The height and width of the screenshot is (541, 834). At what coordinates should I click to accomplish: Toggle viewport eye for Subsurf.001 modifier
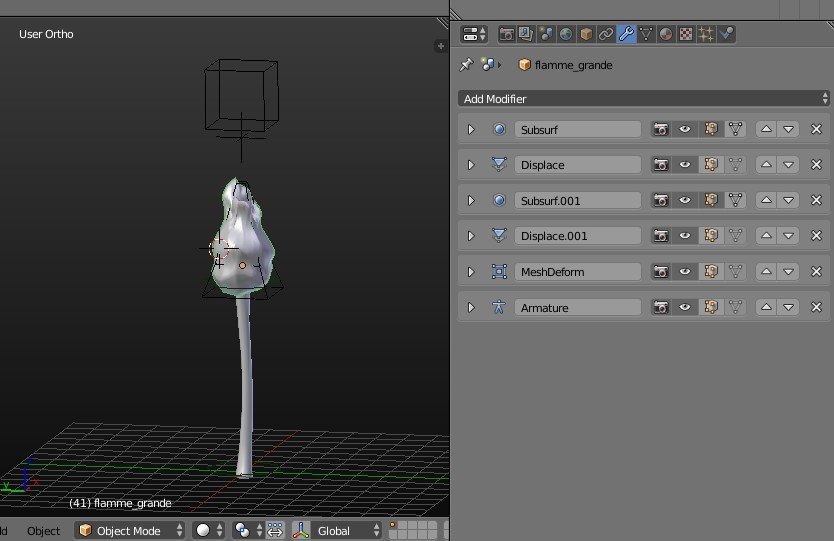pos(685,201)
